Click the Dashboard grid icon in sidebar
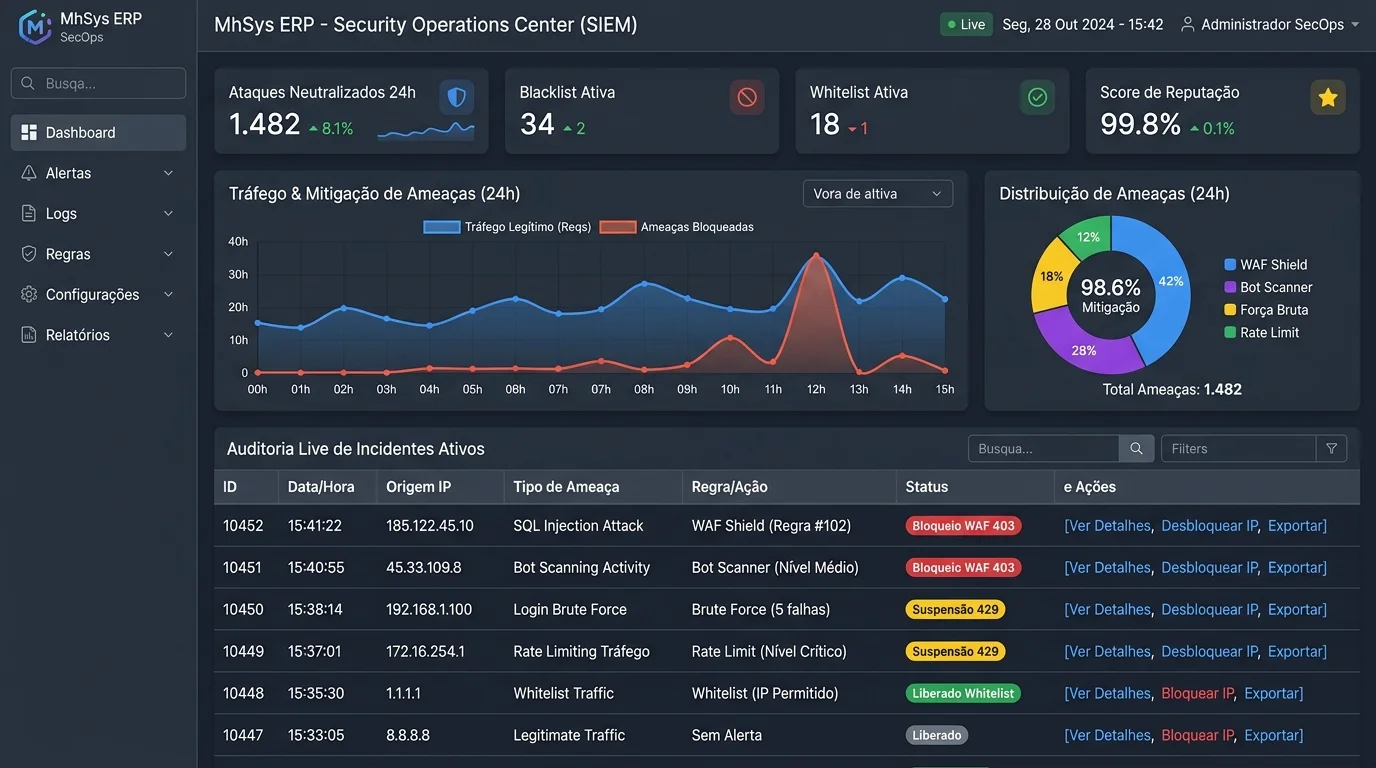The image size is (1376, 768). coord(29,133)
